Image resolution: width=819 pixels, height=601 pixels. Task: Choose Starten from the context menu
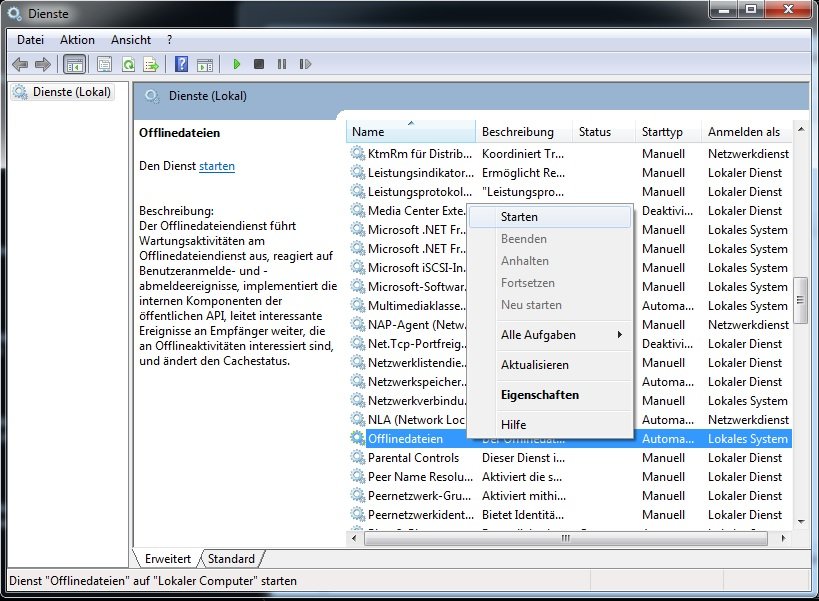(519, 217)
